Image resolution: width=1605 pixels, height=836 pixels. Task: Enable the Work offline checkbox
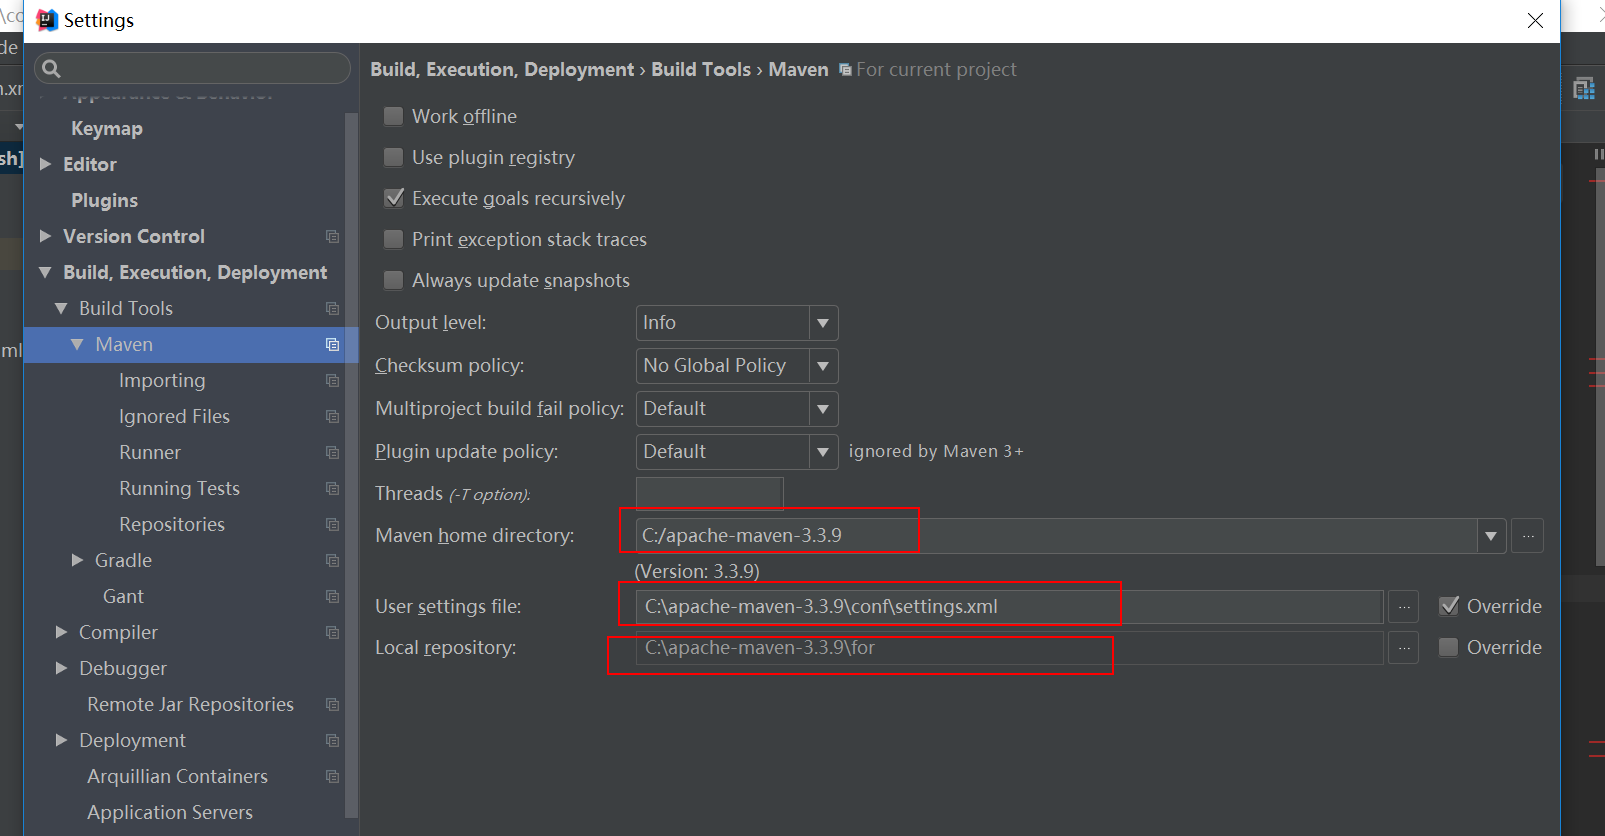pos(394,116)
